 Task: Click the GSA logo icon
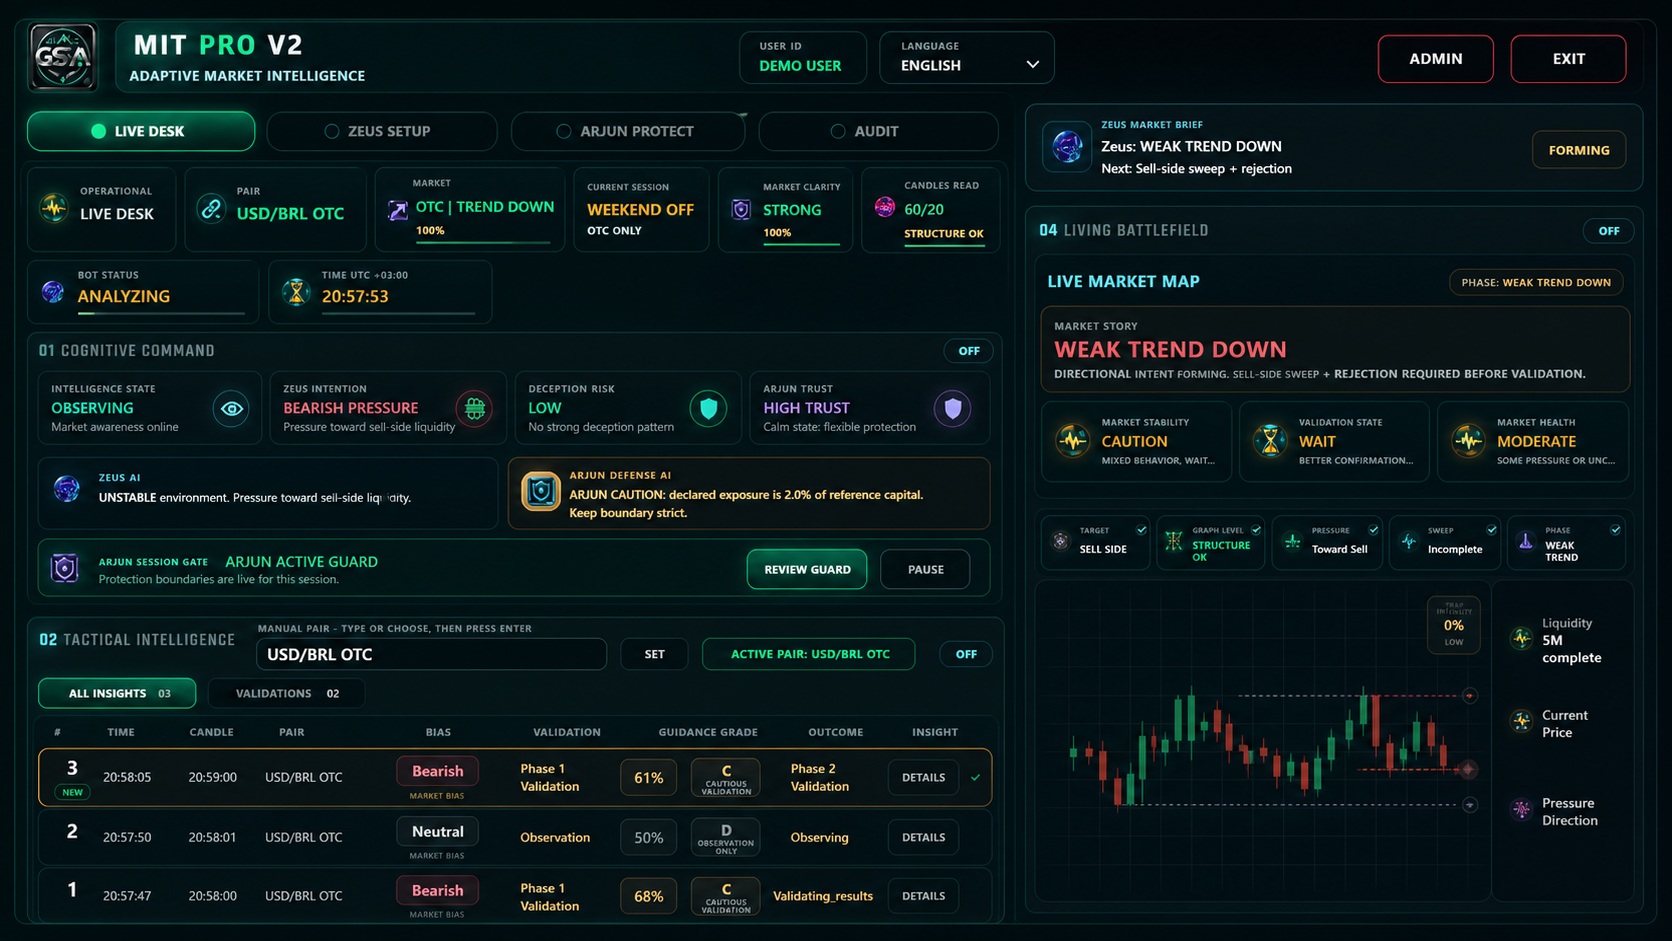point(64,58)
